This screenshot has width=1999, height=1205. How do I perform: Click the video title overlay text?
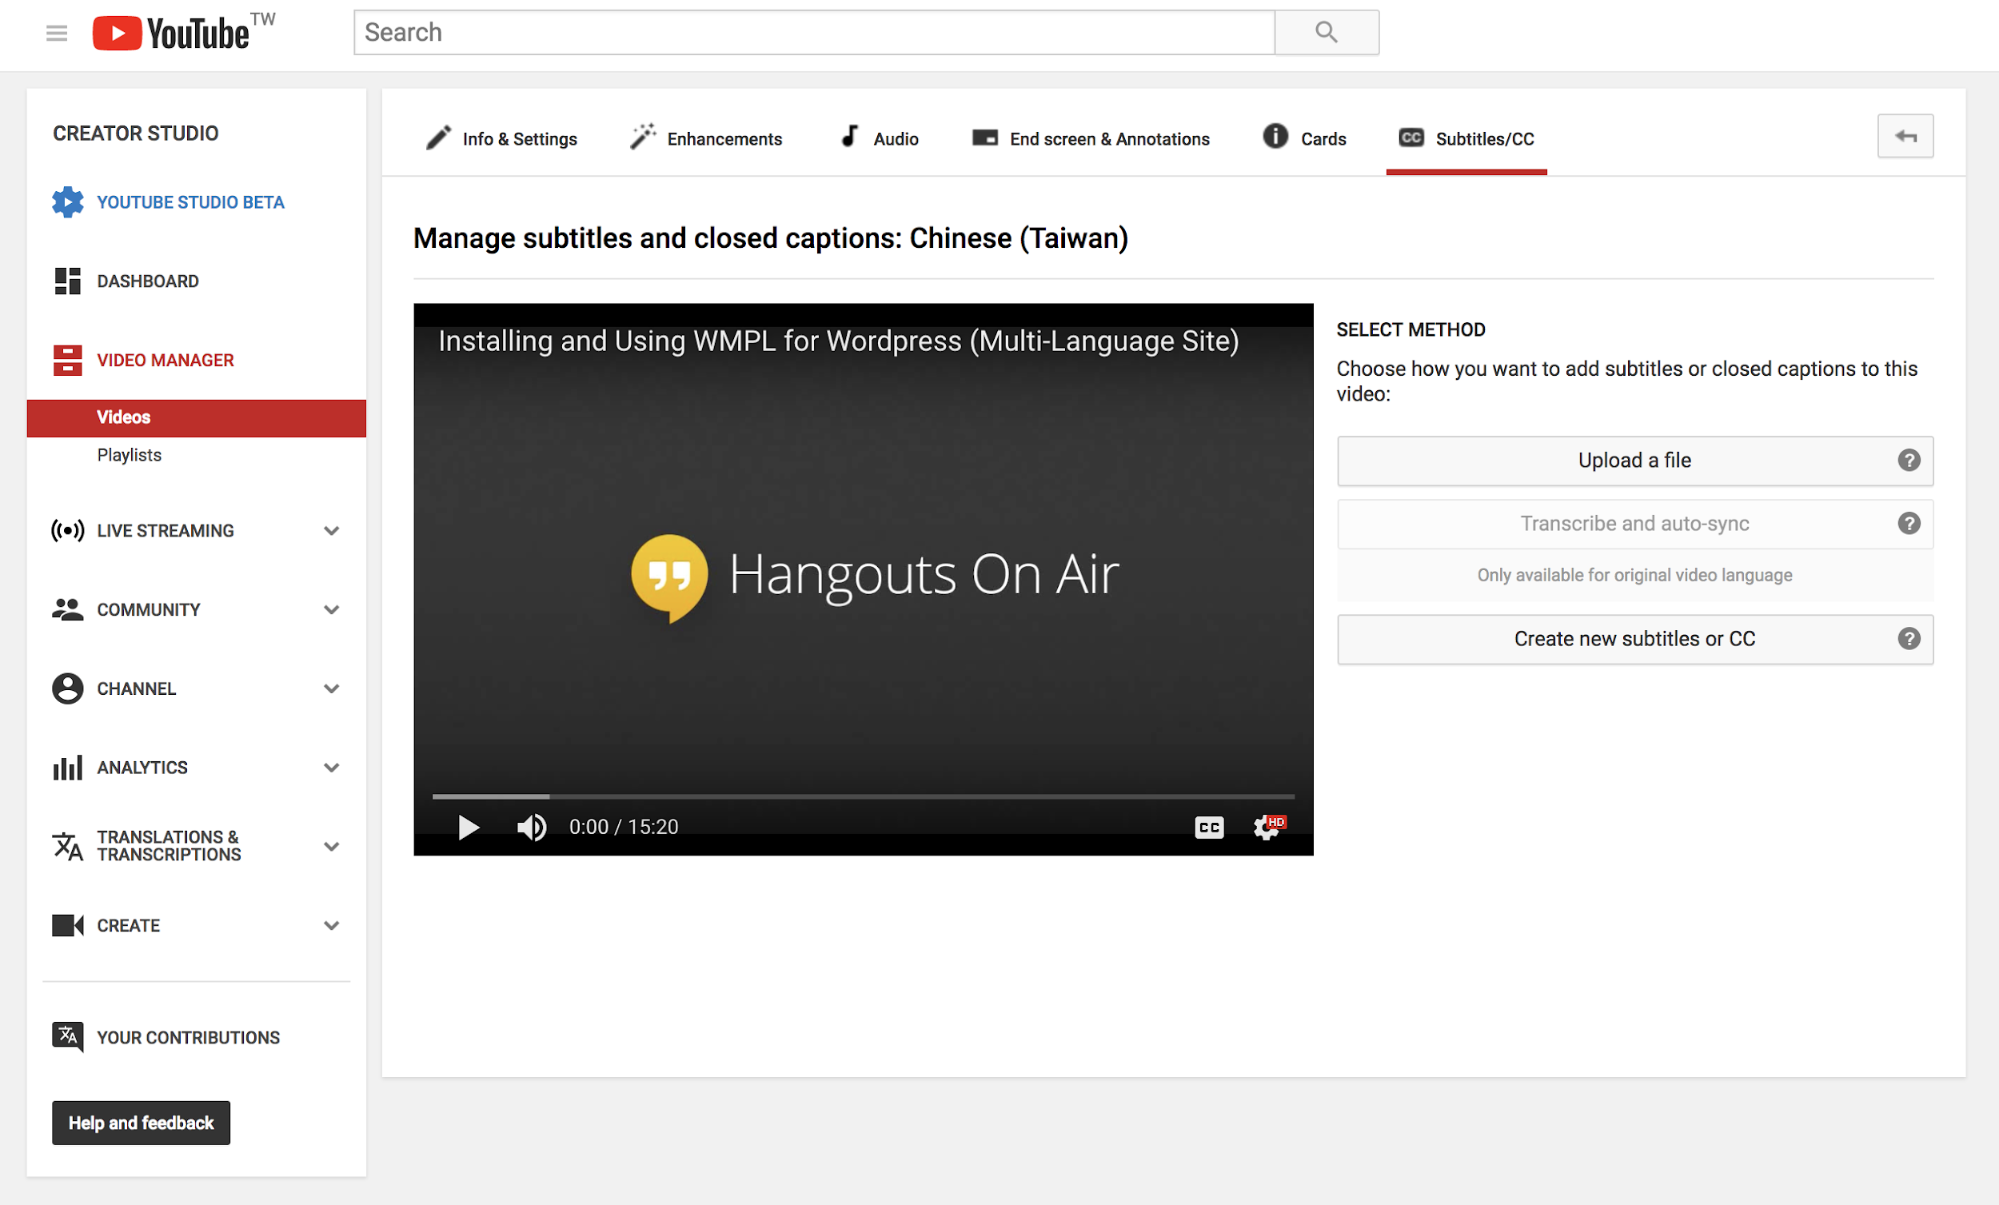click(x=838, y=341)
